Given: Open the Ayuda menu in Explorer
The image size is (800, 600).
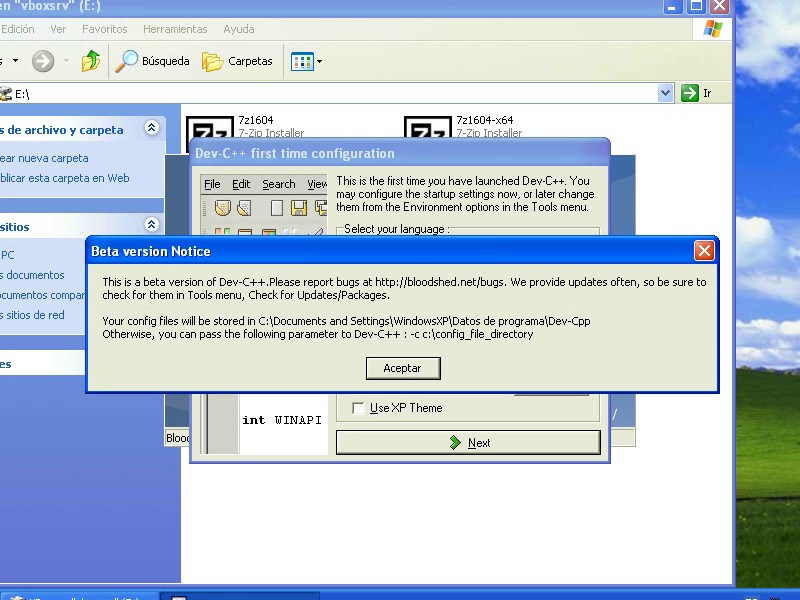Looking at the screenshot, I should (238, 29).
